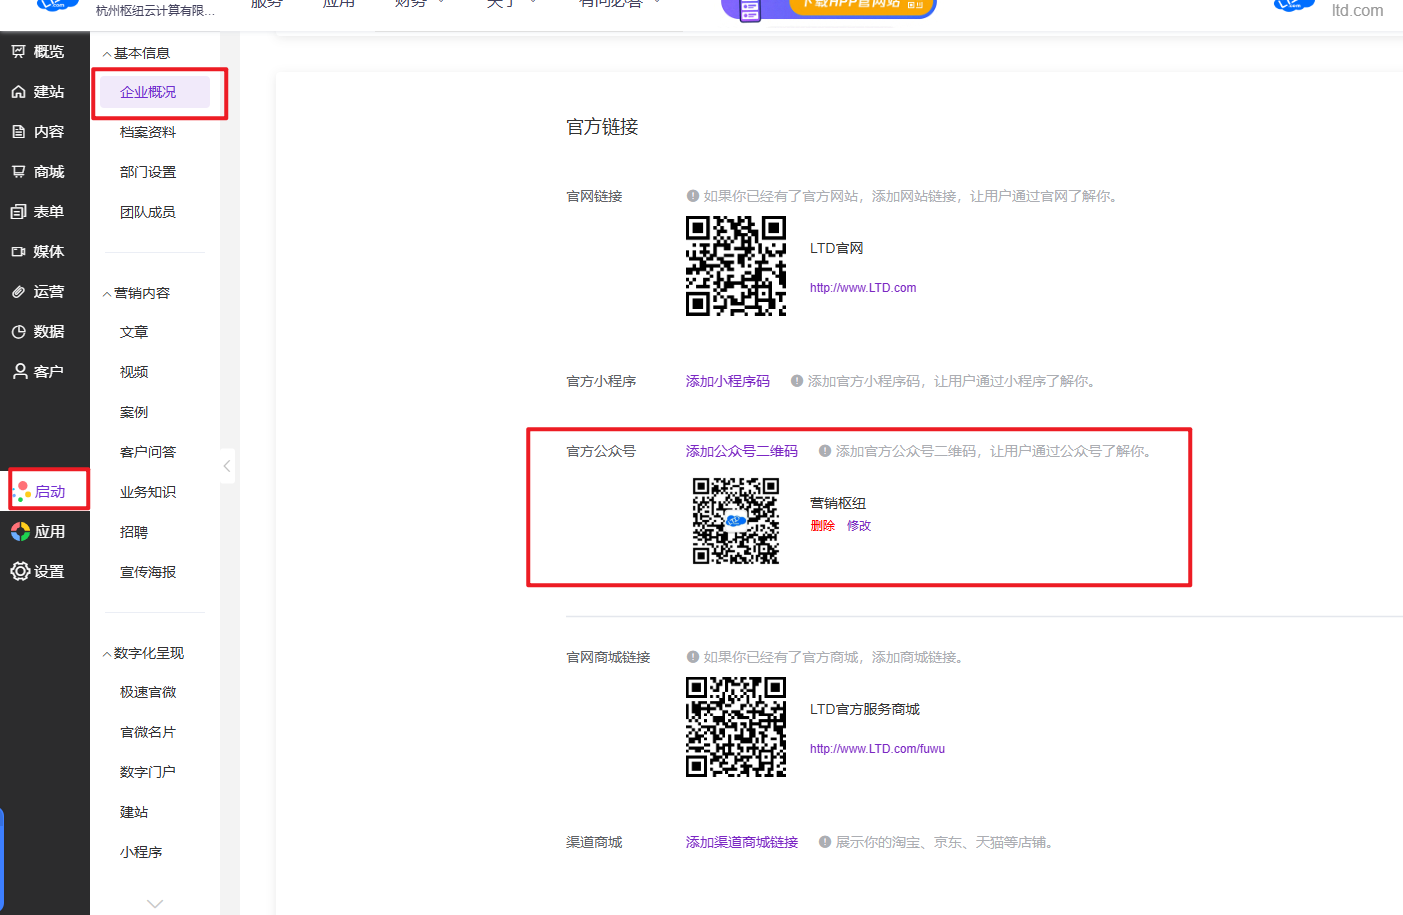Select 档案资料 menu item
1403x915 pixels.
click(x=148, y=132)
